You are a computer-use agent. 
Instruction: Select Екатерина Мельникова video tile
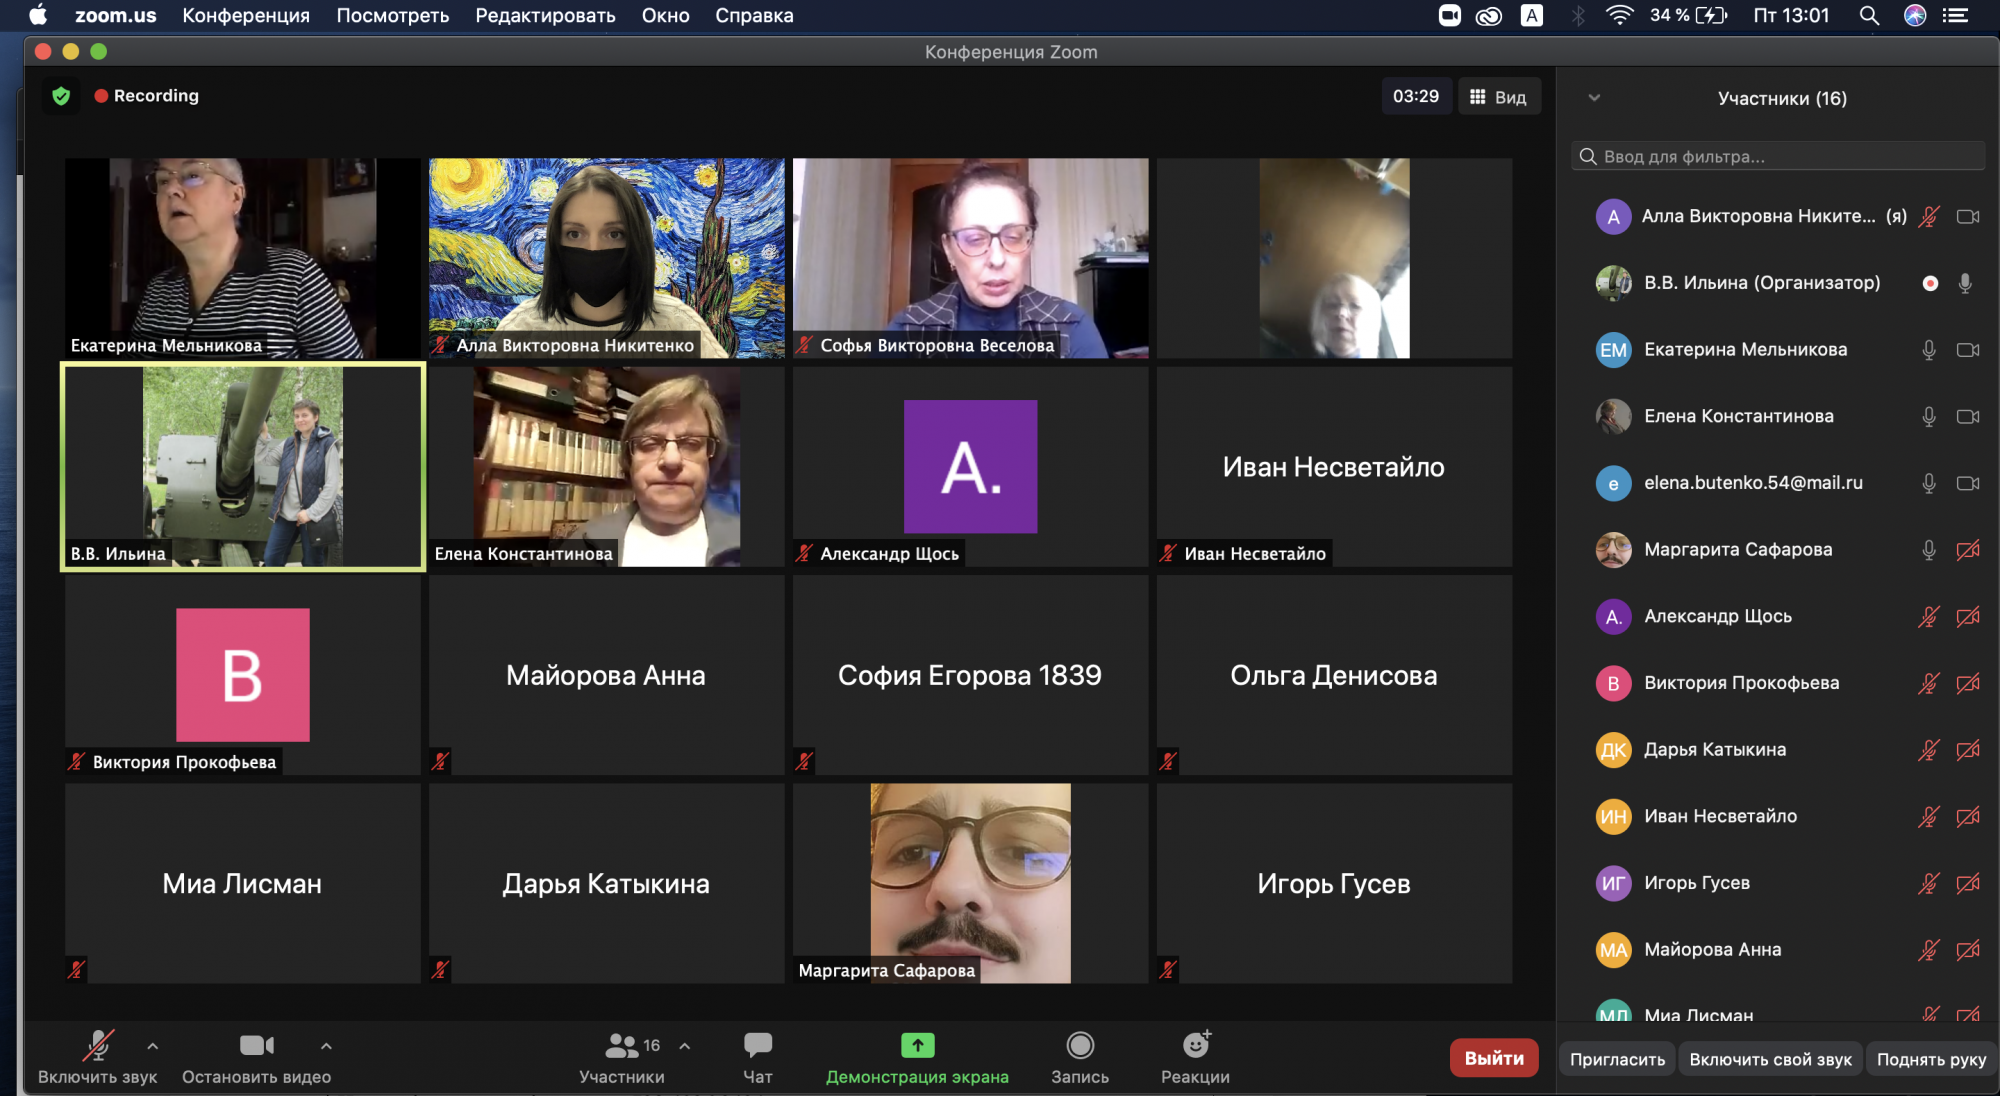pyautogui.click(x=243, y=258)
